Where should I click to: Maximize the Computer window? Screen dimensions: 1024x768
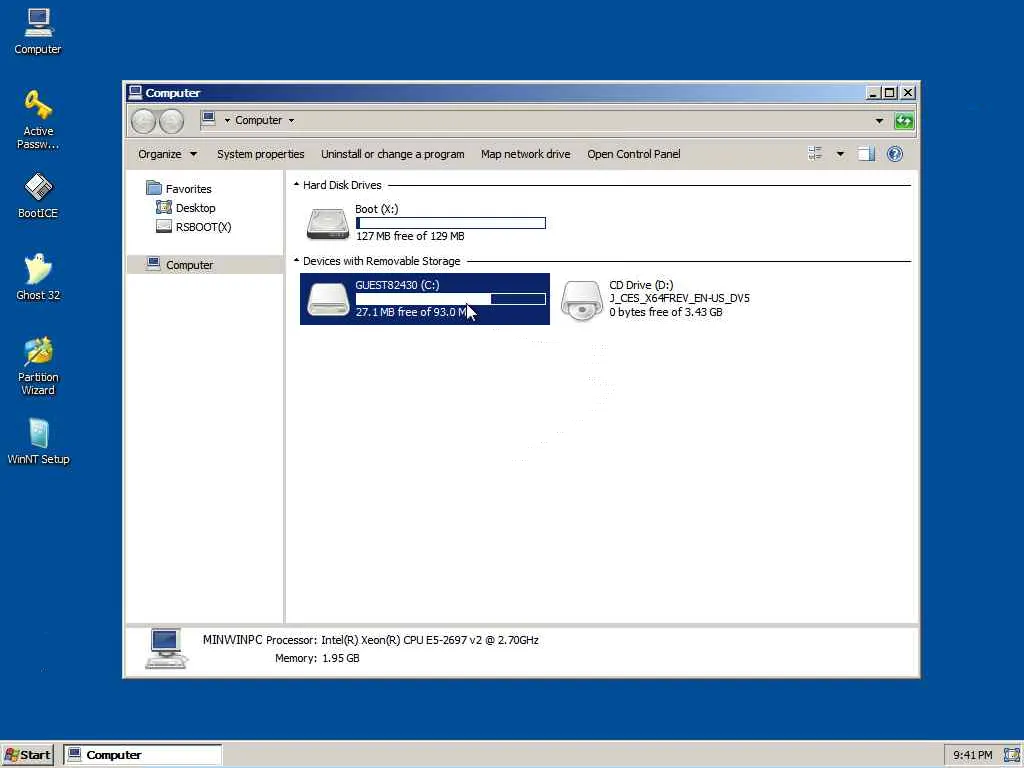point(889,93)
